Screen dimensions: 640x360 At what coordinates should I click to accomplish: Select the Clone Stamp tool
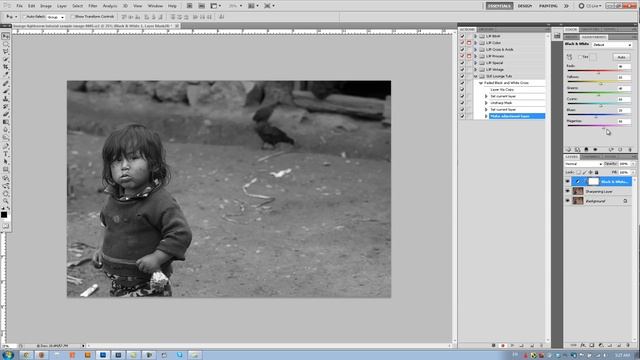(x=5, y=99)
